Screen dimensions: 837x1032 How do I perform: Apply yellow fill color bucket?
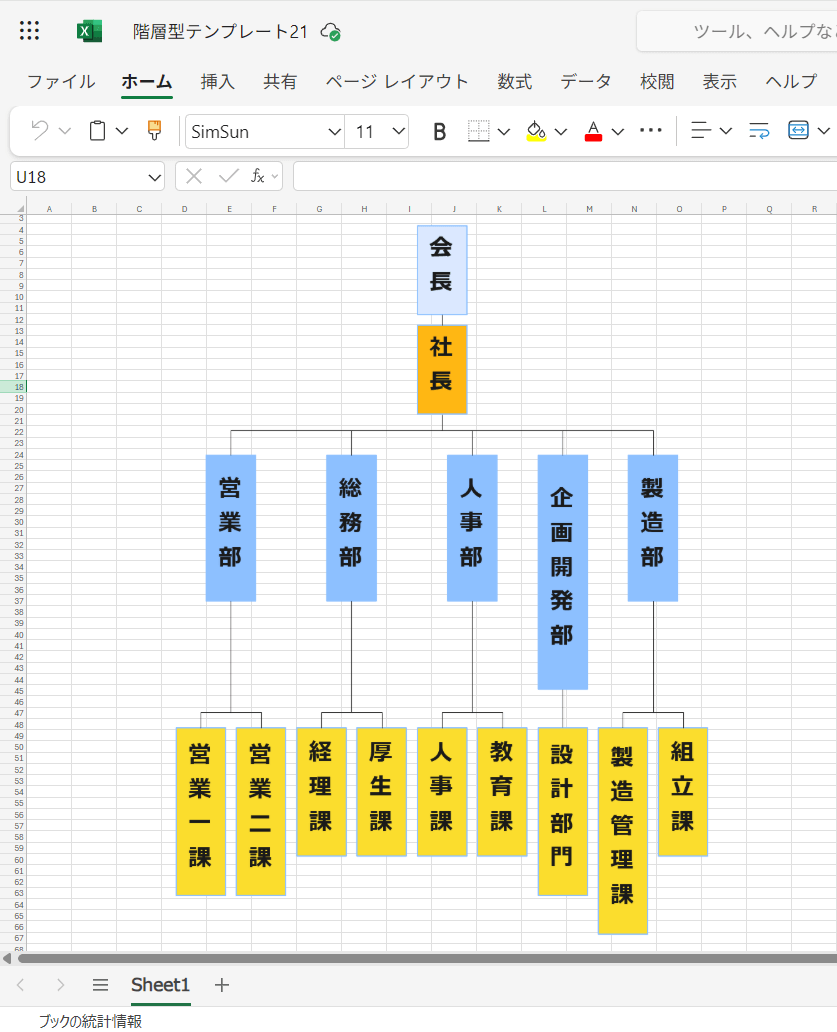pyautogui.click(x=536, y=131)
